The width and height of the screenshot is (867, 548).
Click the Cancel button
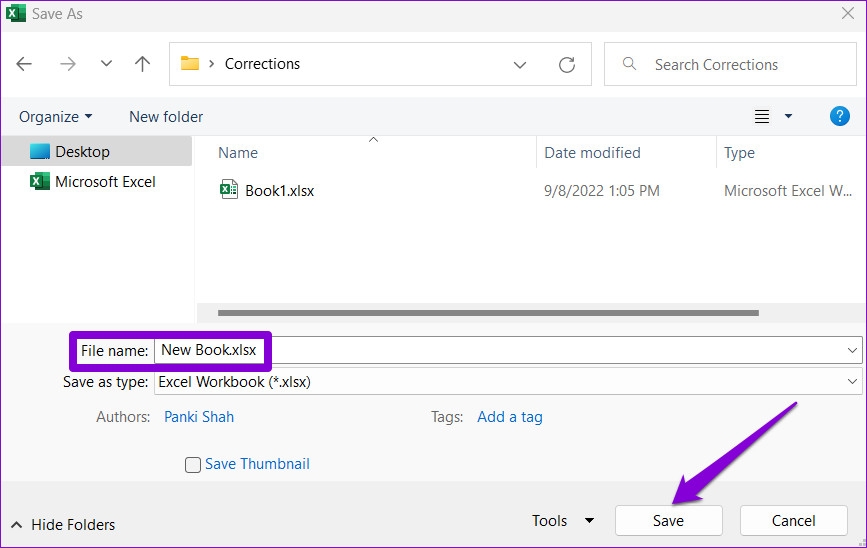(793, 520)
